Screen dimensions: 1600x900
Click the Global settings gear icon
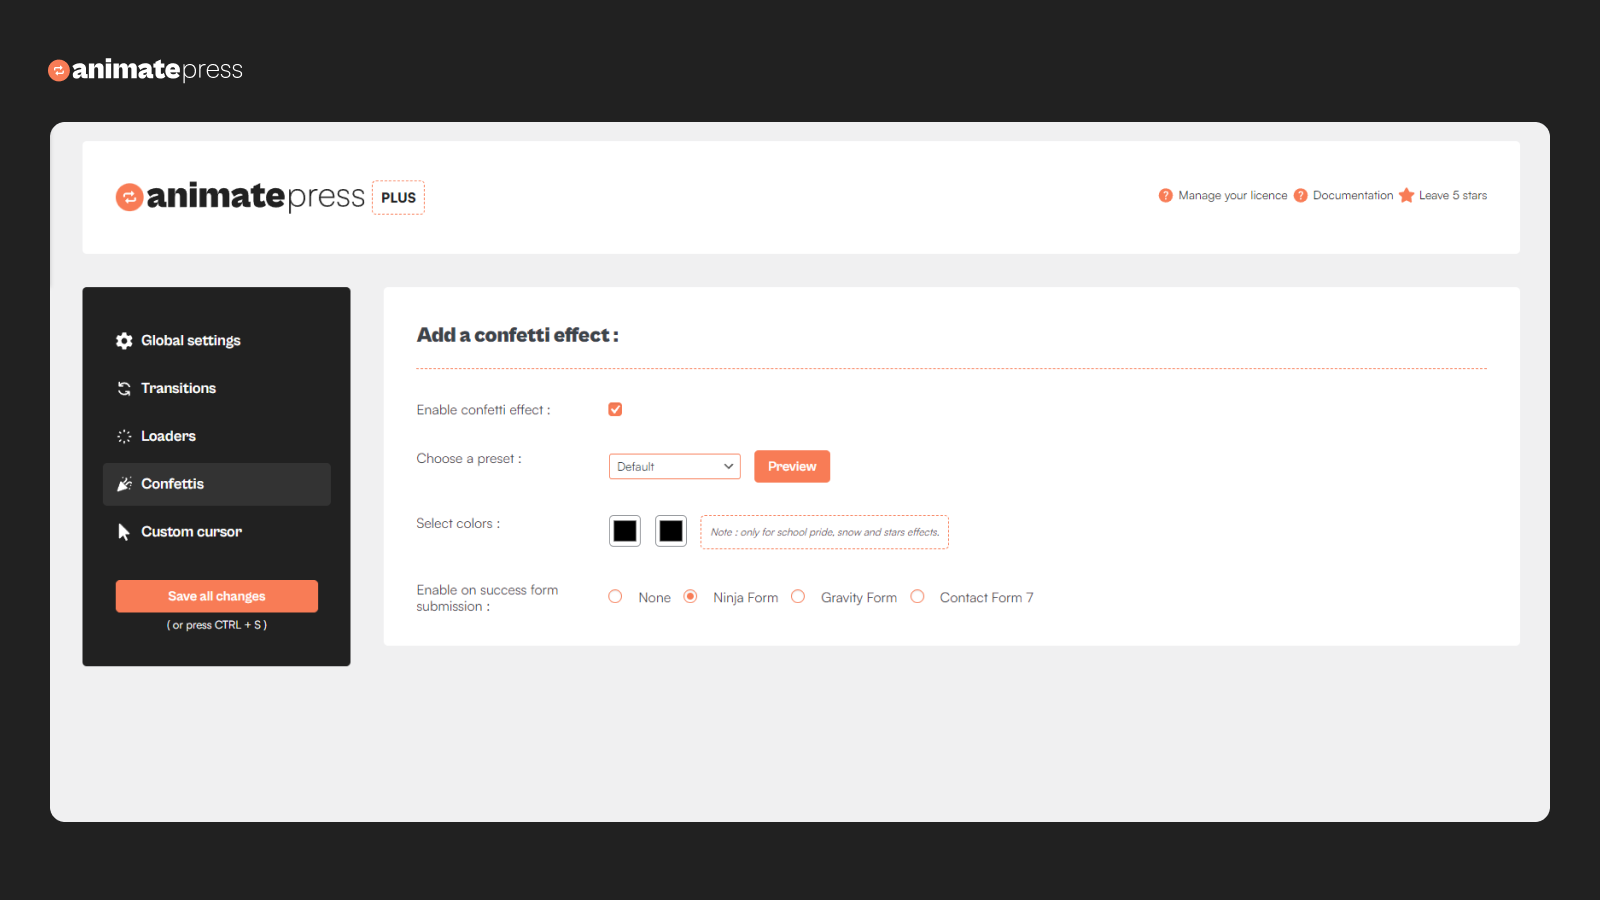tap(124, 341)
